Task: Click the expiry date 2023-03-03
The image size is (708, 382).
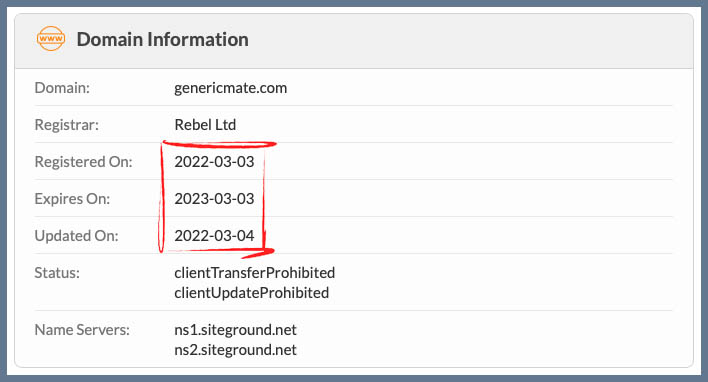Action: [x=214, y=199]
